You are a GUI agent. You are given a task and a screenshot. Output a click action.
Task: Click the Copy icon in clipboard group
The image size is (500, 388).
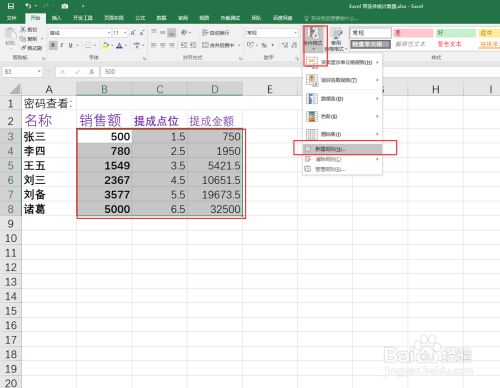[23, 39]
